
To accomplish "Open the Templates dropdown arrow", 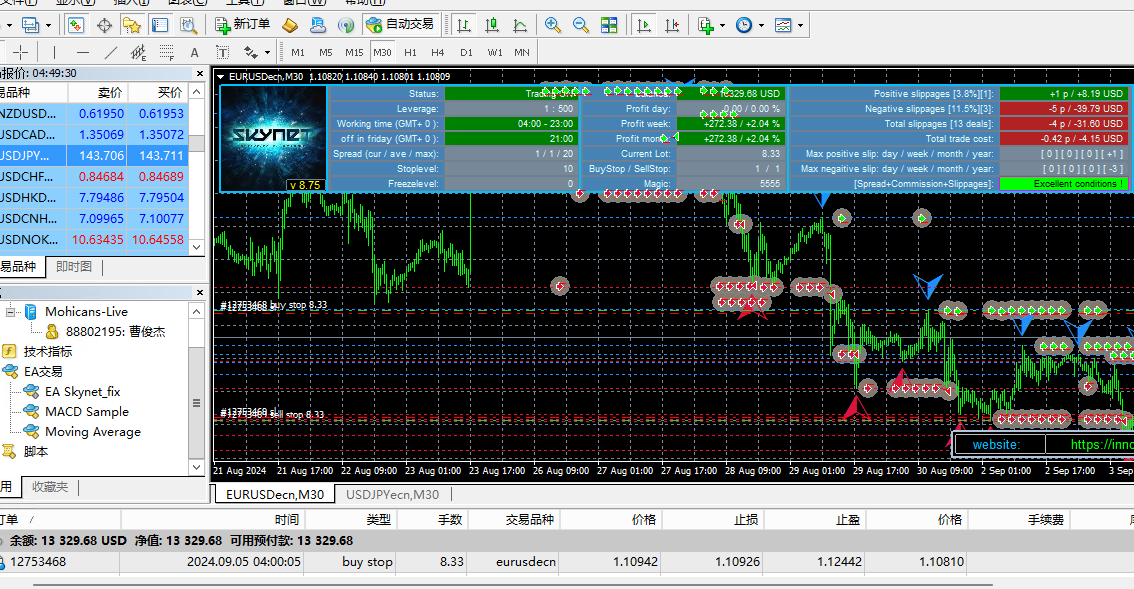I will click(800, 25).
